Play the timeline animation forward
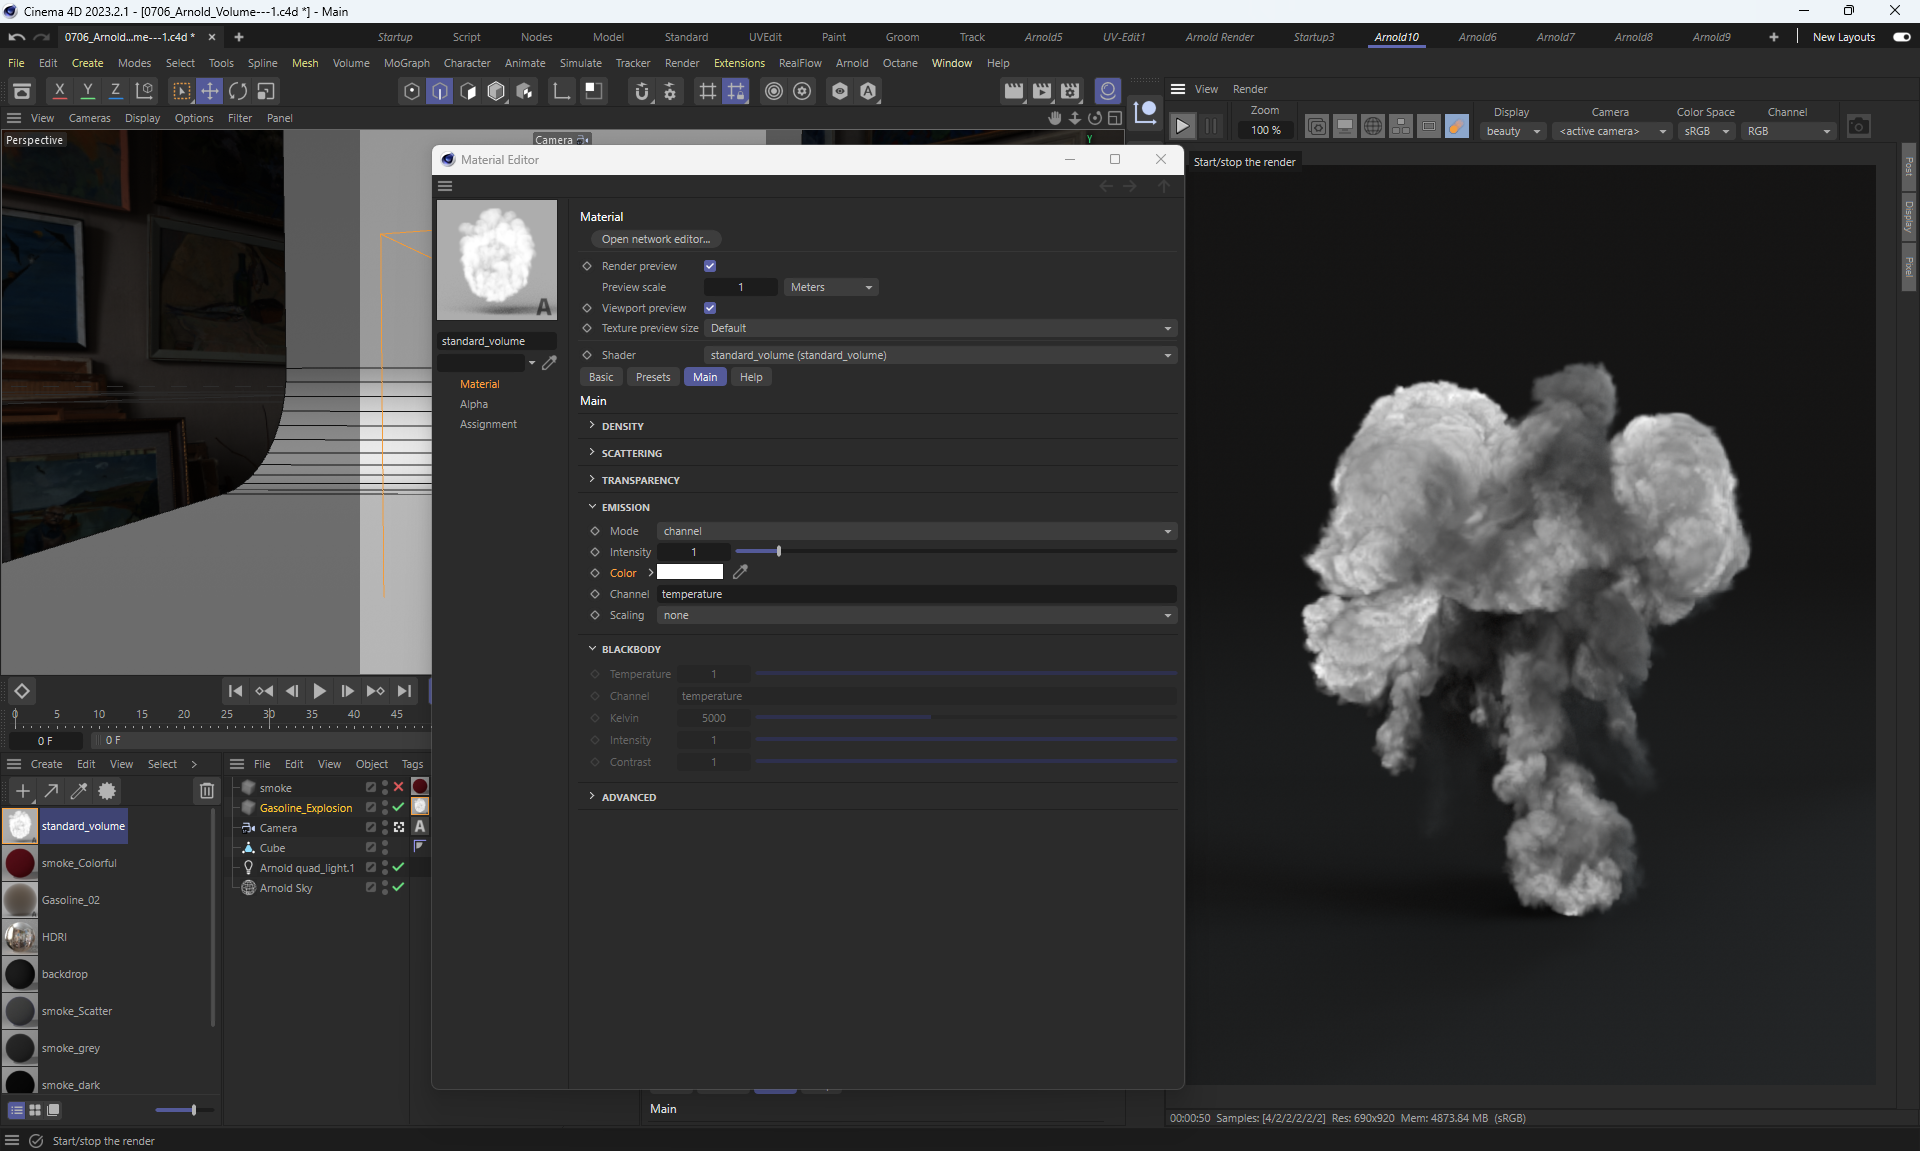 pyautogui.click(x=319, y=691)
